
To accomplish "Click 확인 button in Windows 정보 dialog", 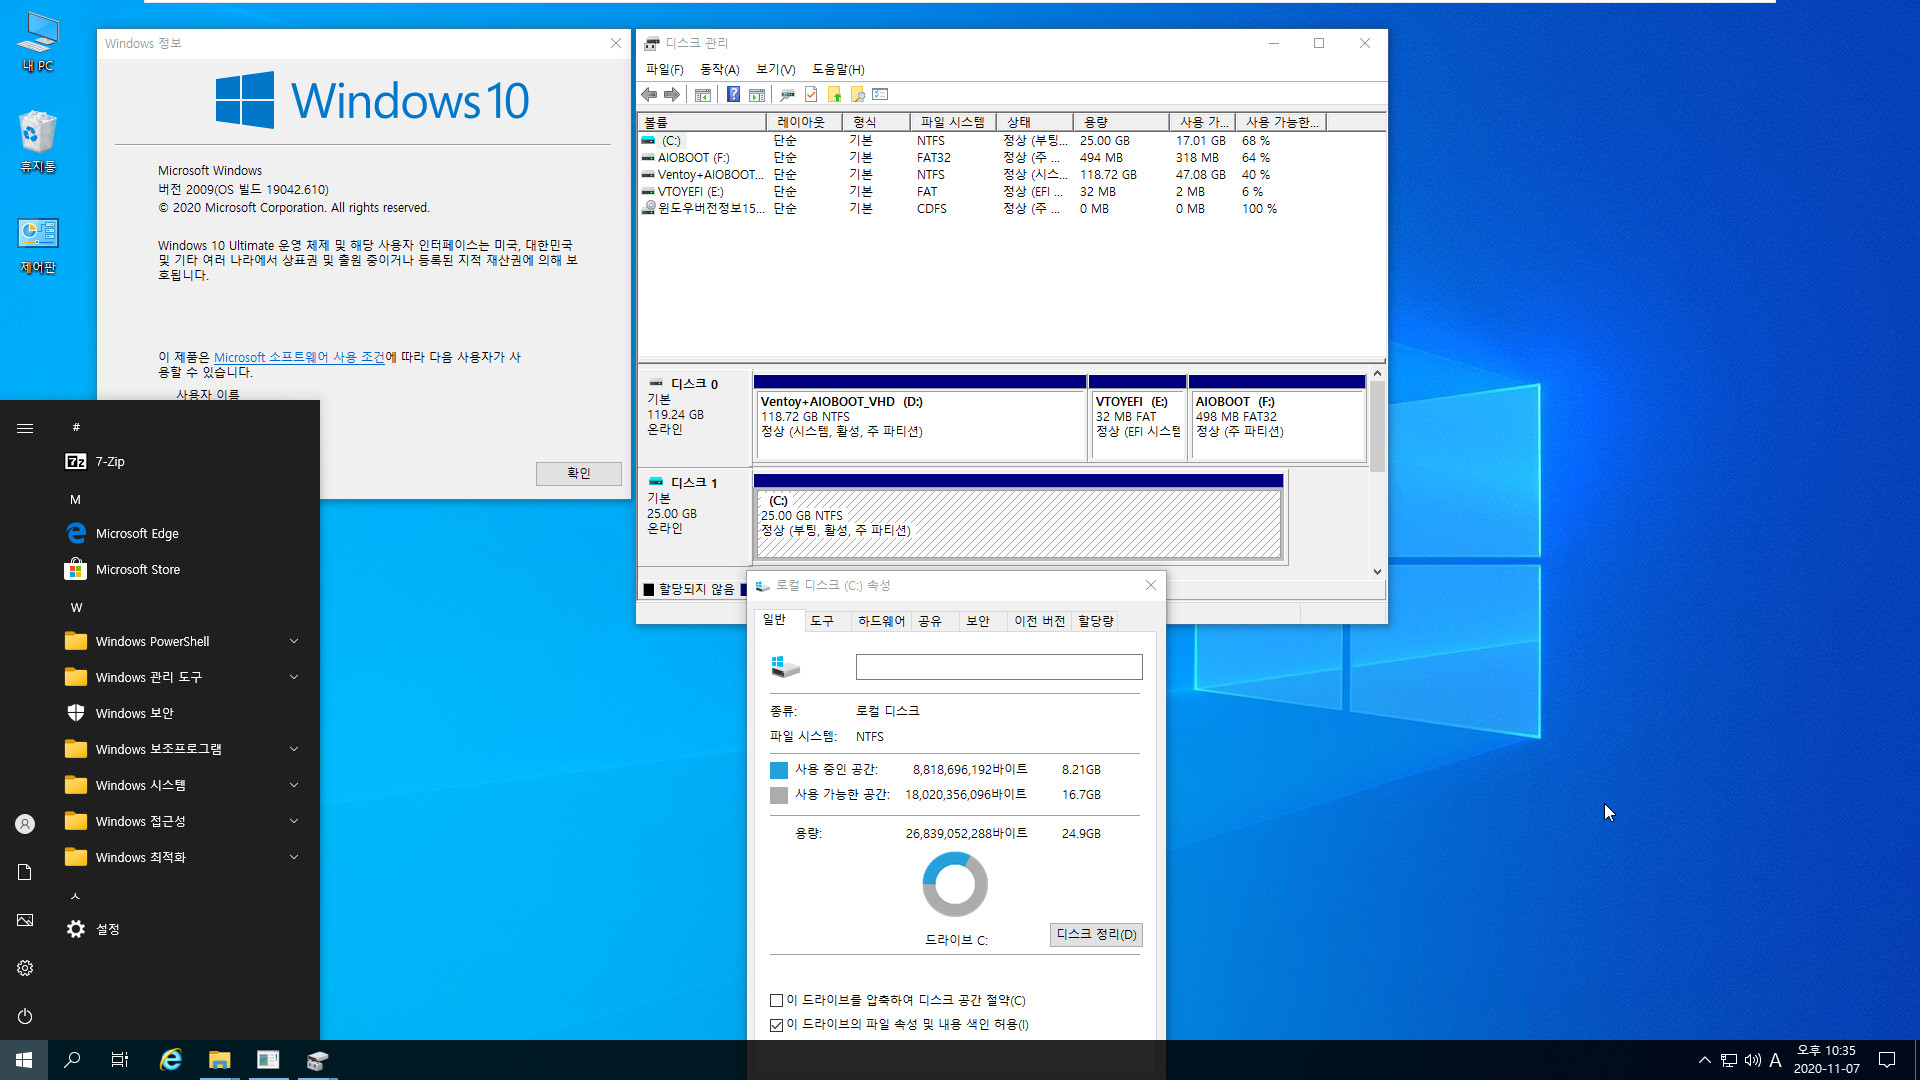I will (579, 473).
